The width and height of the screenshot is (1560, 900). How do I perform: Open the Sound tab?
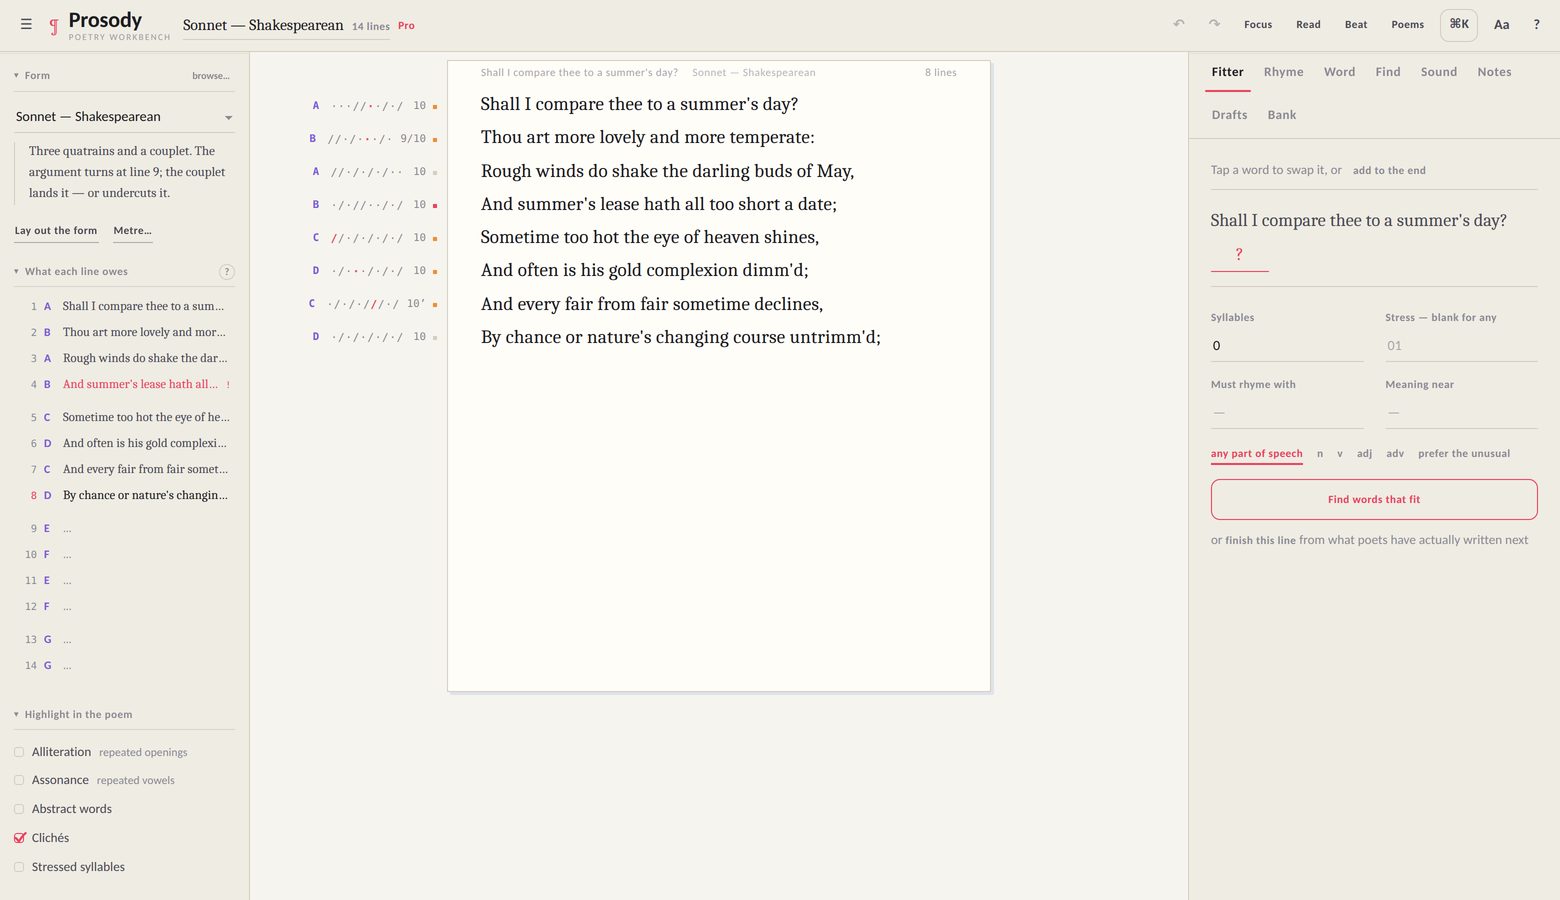coord(1438,72)
